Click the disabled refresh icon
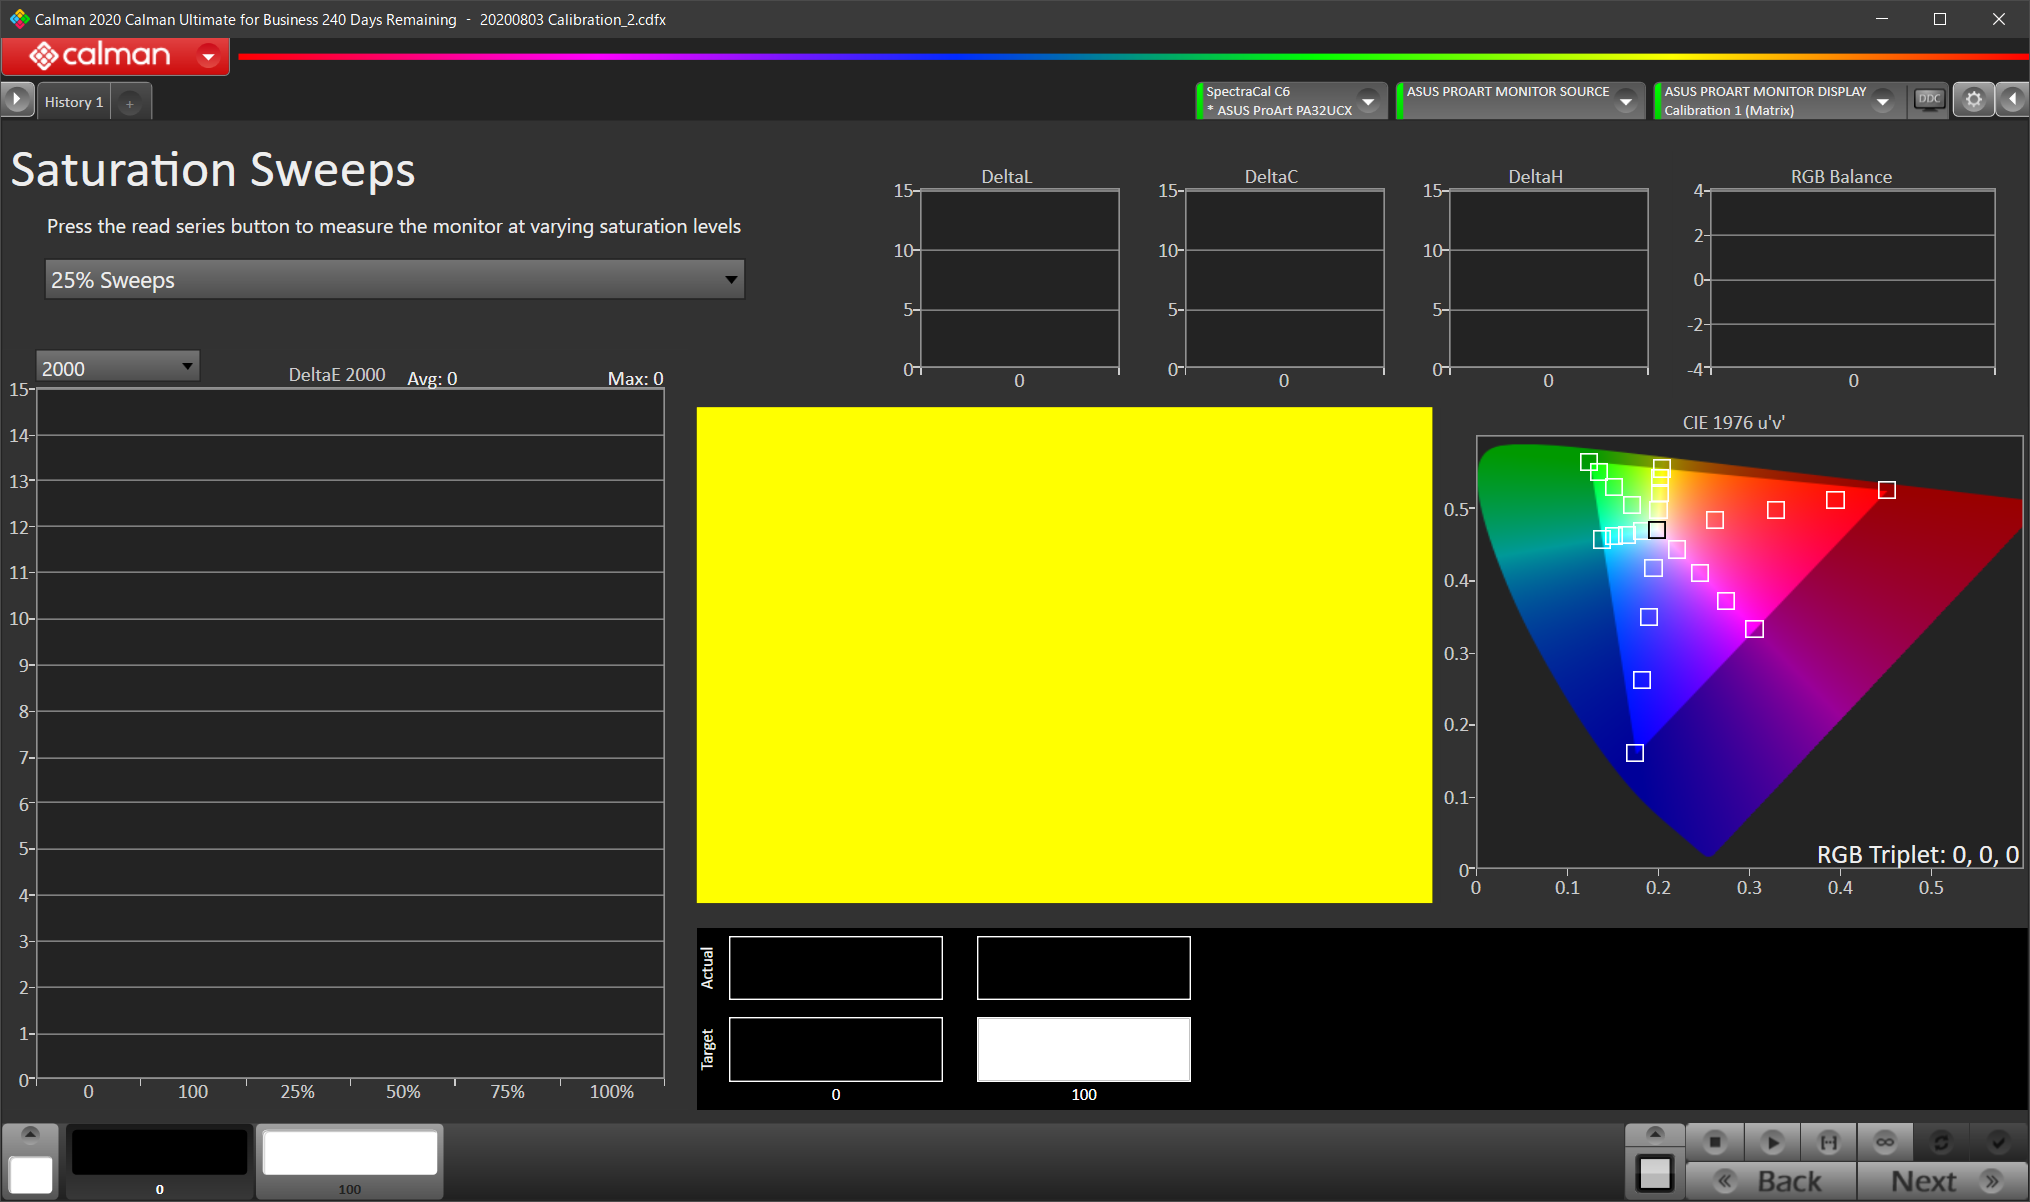This screenshot has height=1202, width=2030. coord(1941,1141)
